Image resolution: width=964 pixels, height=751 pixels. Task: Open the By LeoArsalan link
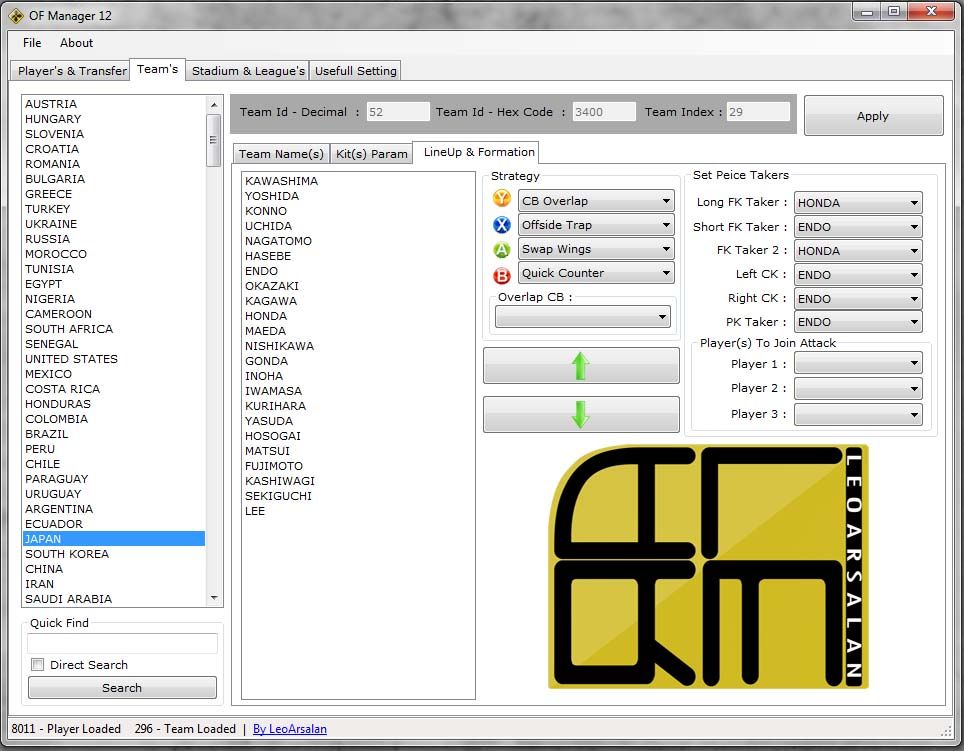coord(290,729)
